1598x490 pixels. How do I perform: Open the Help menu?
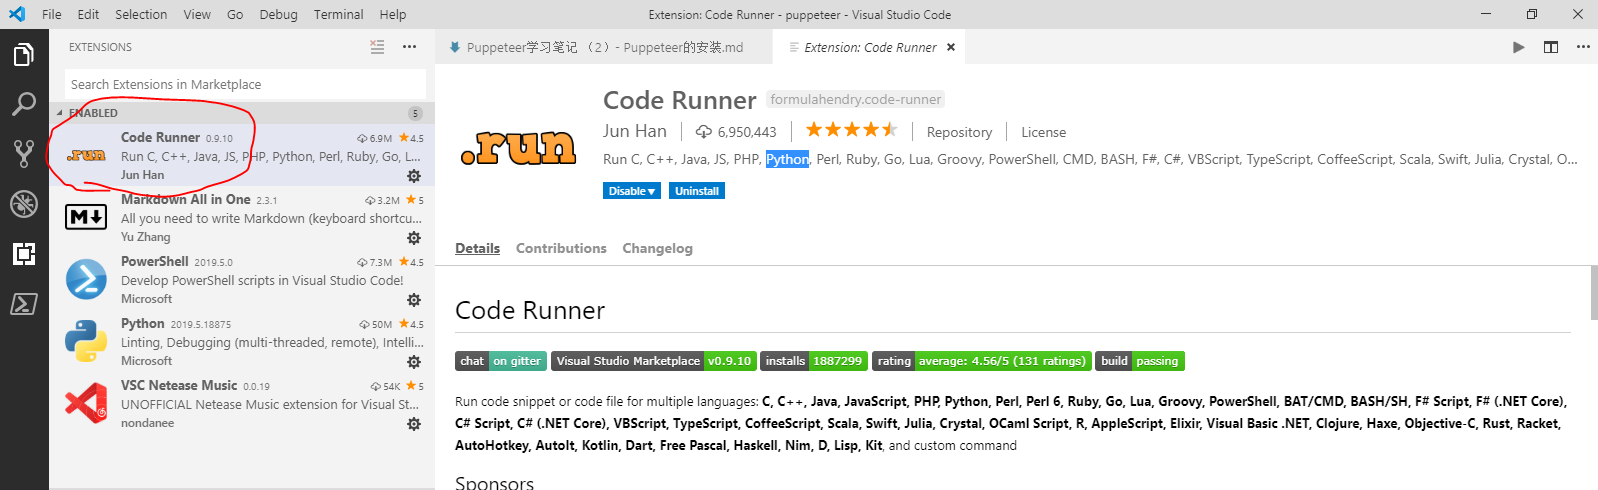click(x=393, y=14)
